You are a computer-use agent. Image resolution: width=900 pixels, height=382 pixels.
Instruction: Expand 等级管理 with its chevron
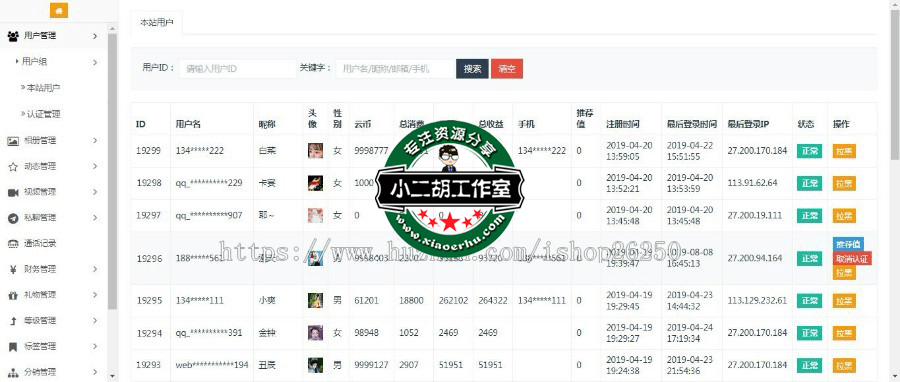95,321
